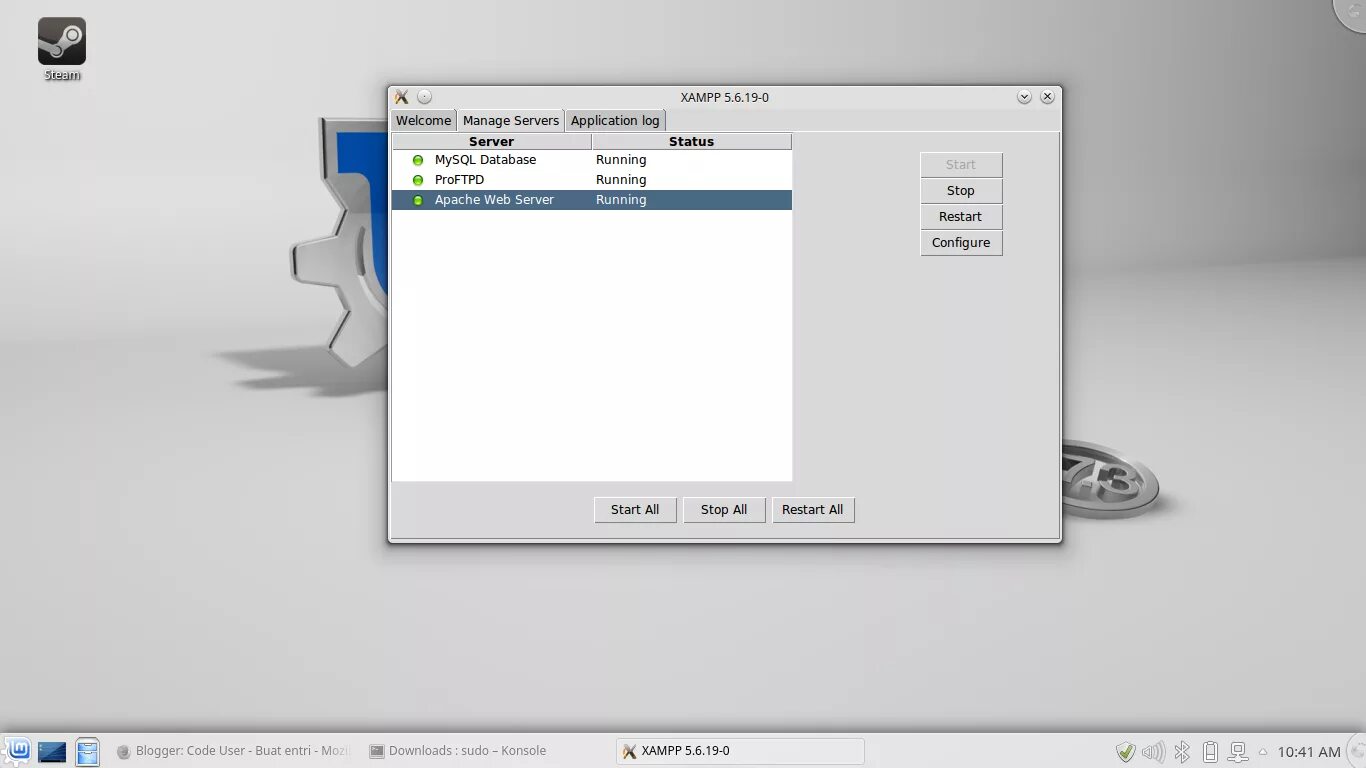
Task: Switch to the Konsole Downloads sudo window
Action: 457,751
